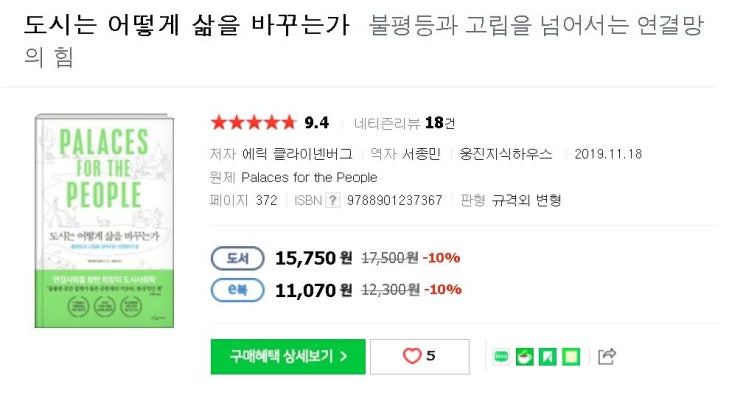Click the 15,750원 book price
The width and height of the screenshot is (743, 415).
pyautogui.click(x=313, y=258)
